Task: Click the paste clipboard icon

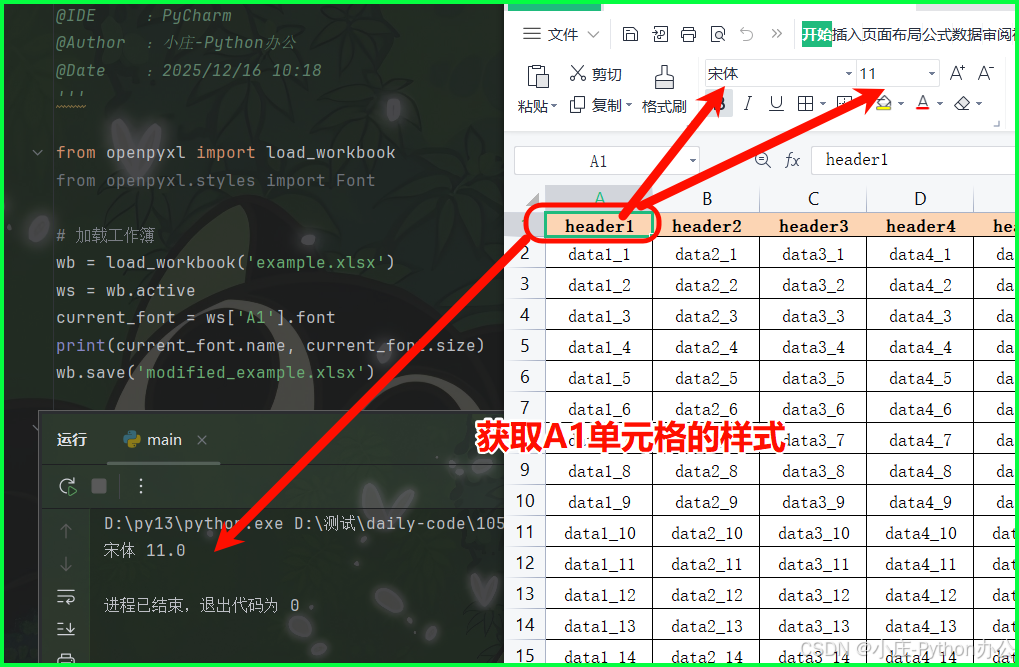Action: [537, 77]
